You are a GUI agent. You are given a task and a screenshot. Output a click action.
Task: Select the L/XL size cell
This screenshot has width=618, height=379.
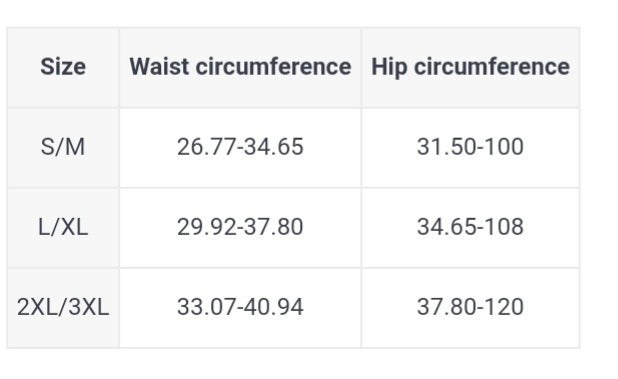tap(63, 227)
